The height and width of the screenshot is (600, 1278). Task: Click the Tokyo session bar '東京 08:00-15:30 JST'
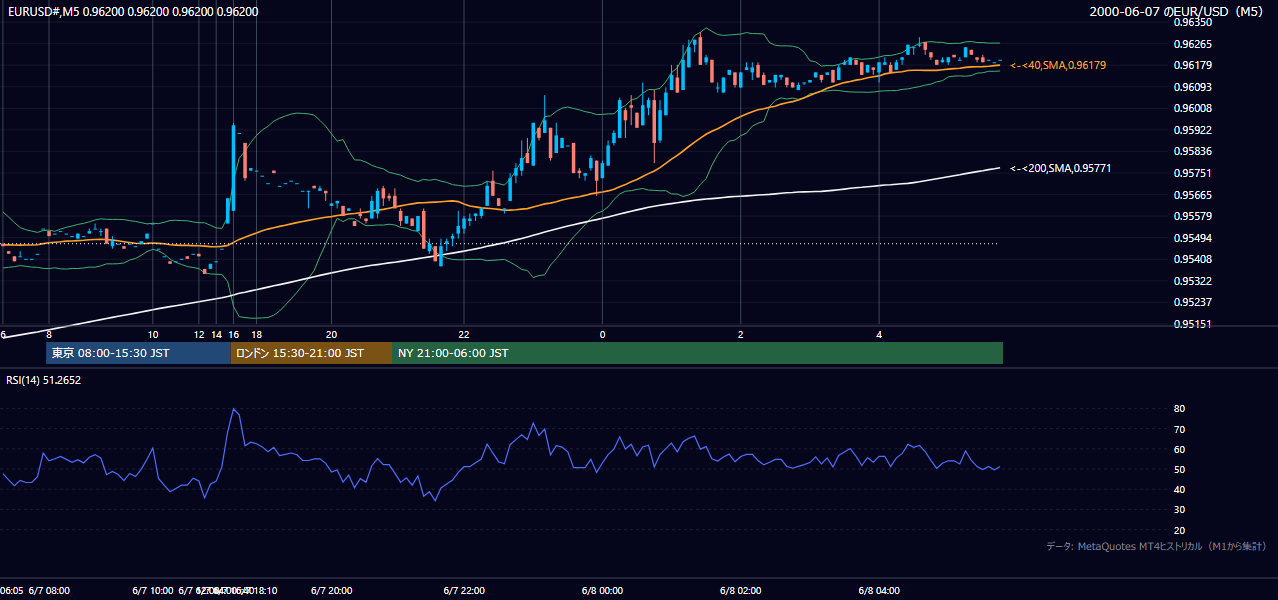[x=138, y=353]
